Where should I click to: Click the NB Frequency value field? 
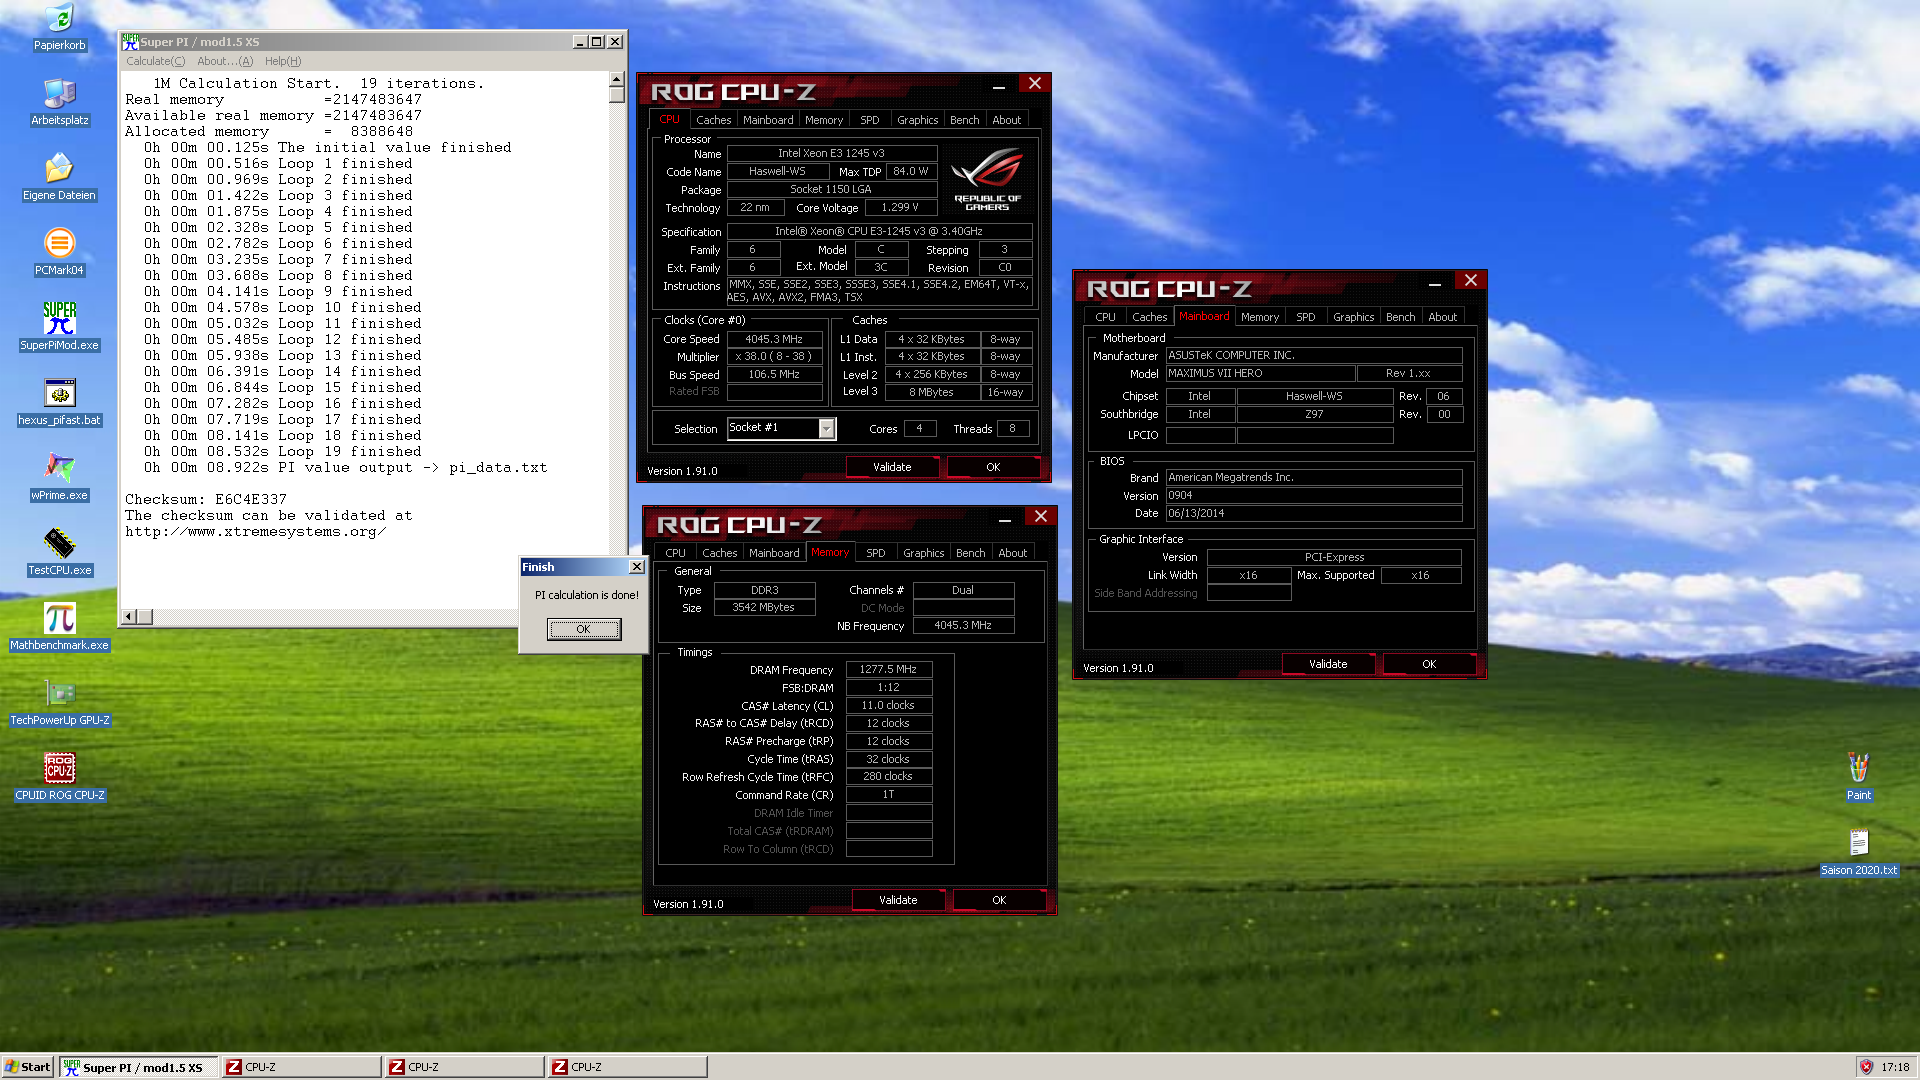coord(963,626)
